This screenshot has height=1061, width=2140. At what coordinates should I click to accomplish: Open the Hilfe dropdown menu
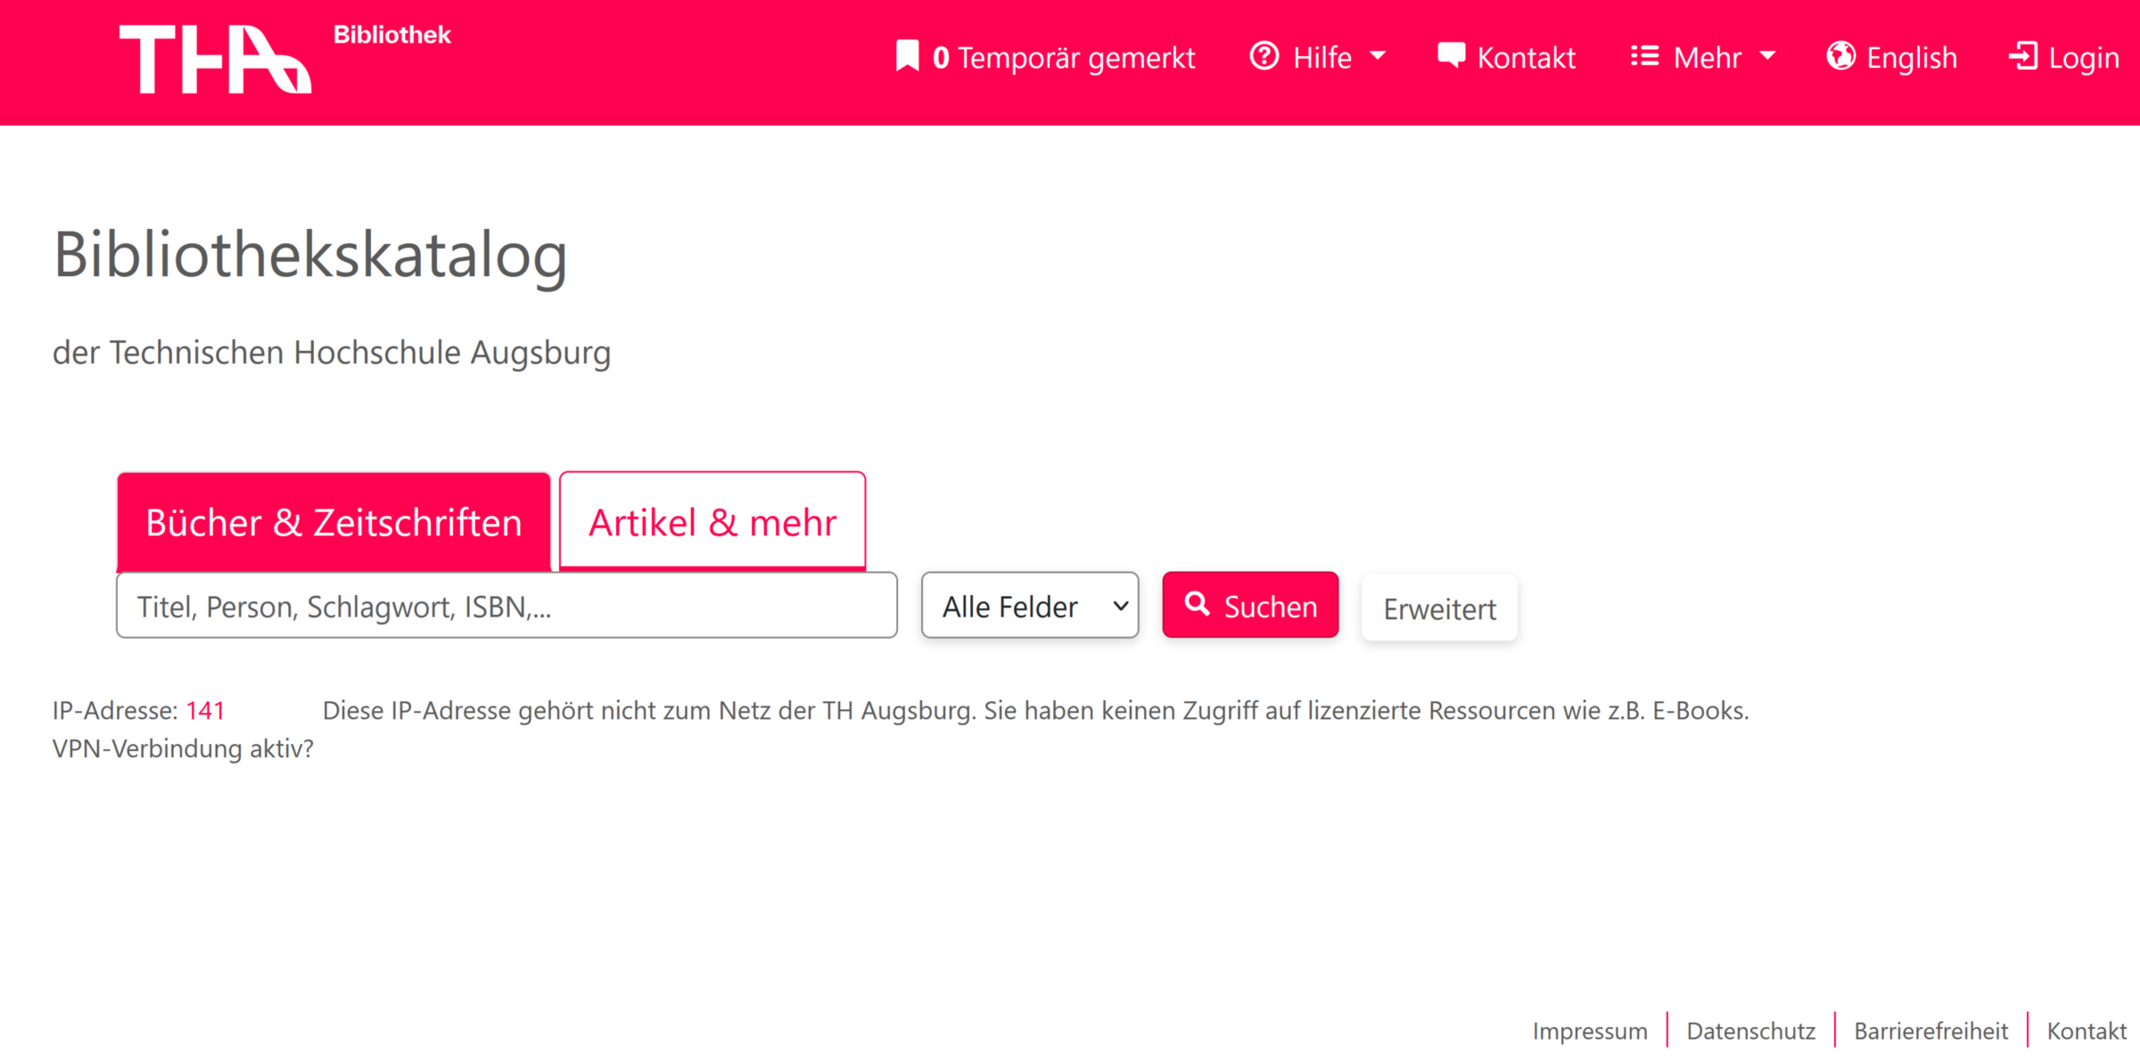(x=1320, y=56)
